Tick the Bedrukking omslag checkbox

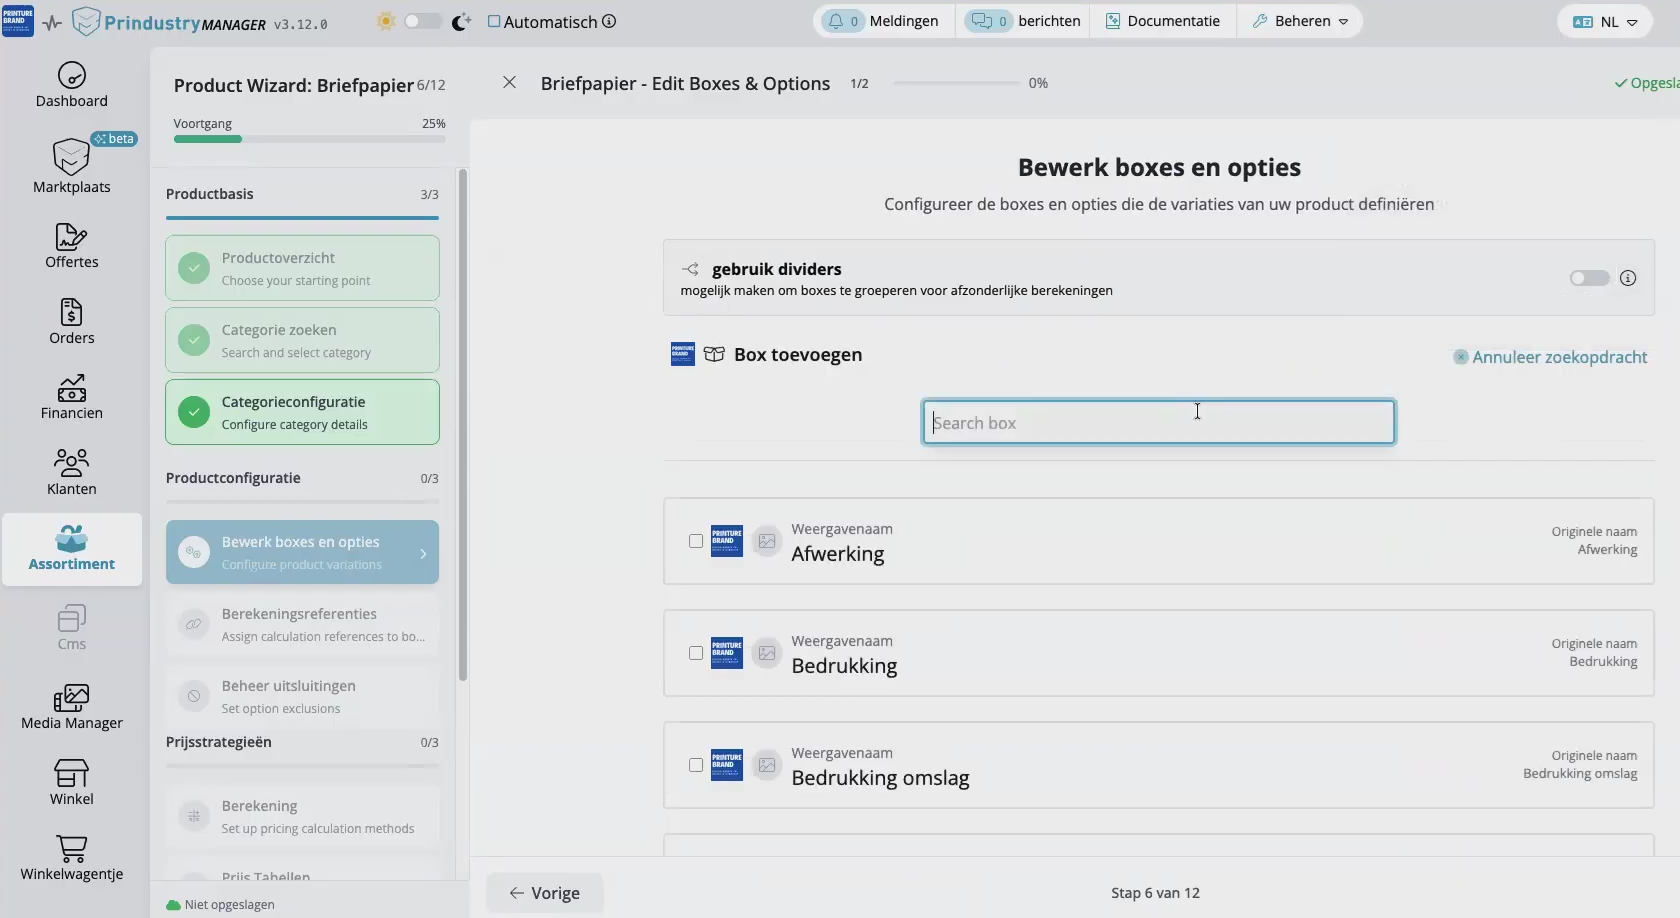click(x=696, y=765)
